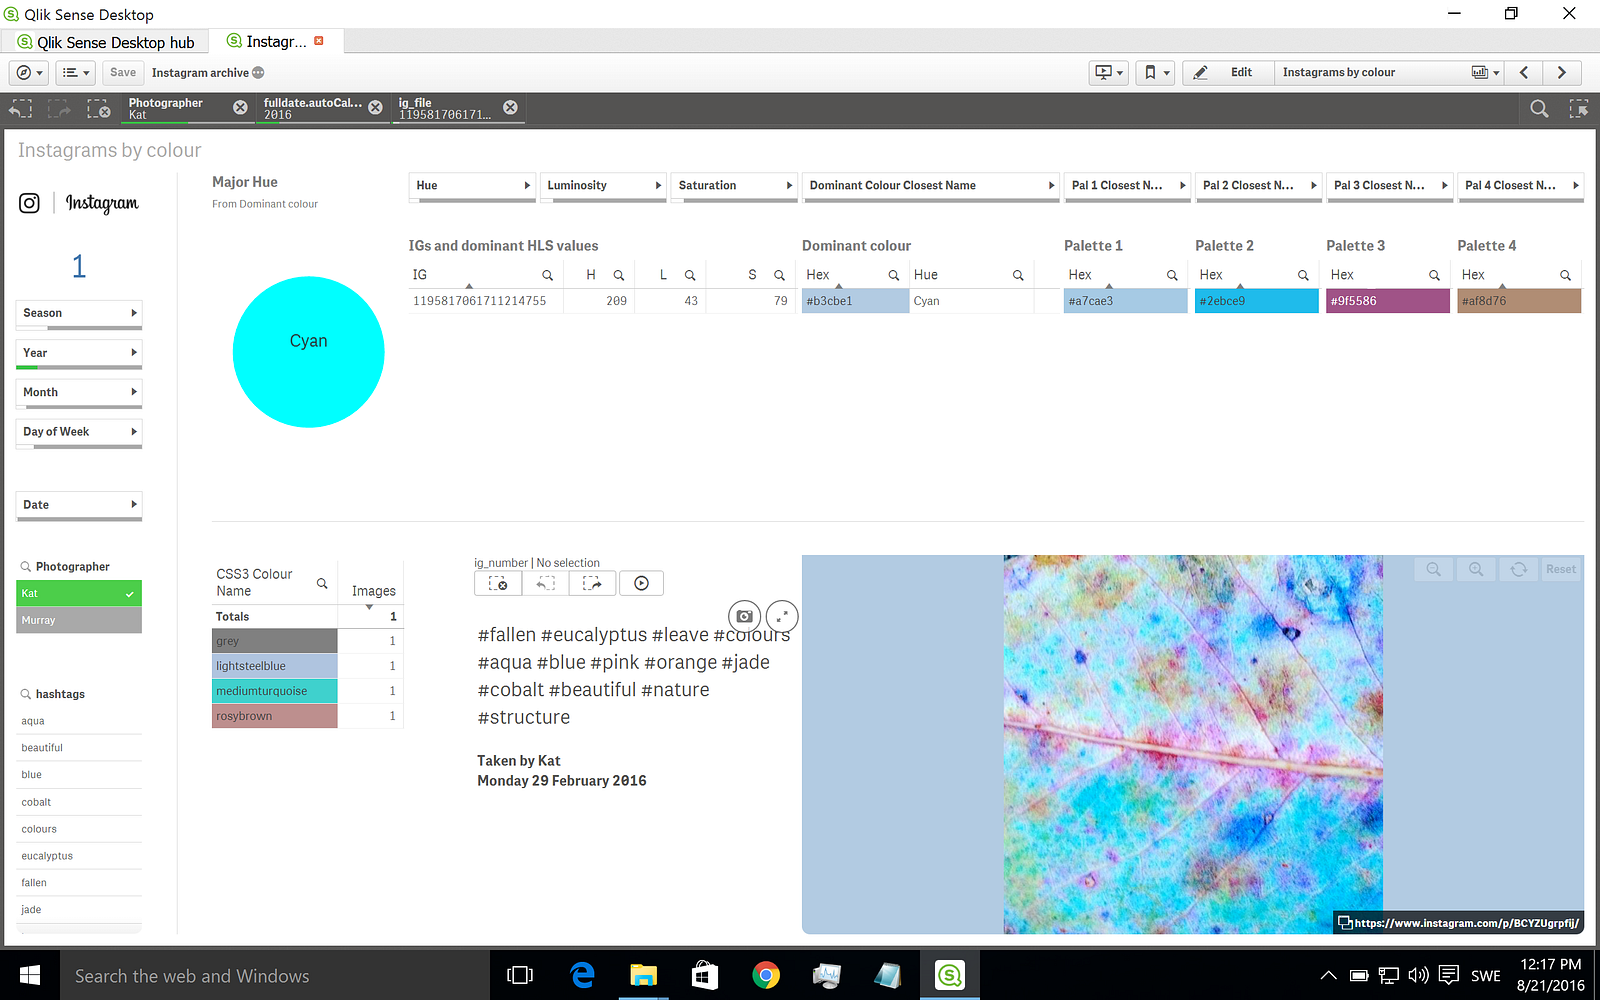Search the Dominant colour Hex column
This screenshot has height=1000, width=1600.
(x=894, y=275)
